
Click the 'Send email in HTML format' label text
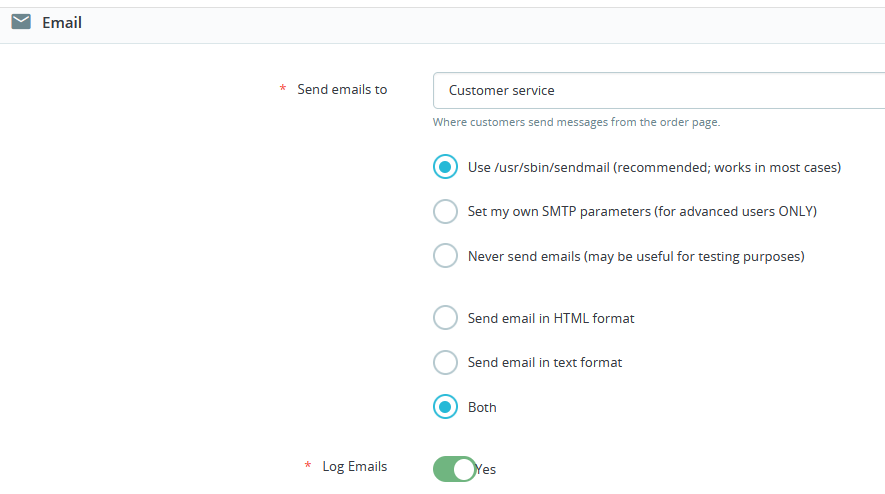pos(551,318)
